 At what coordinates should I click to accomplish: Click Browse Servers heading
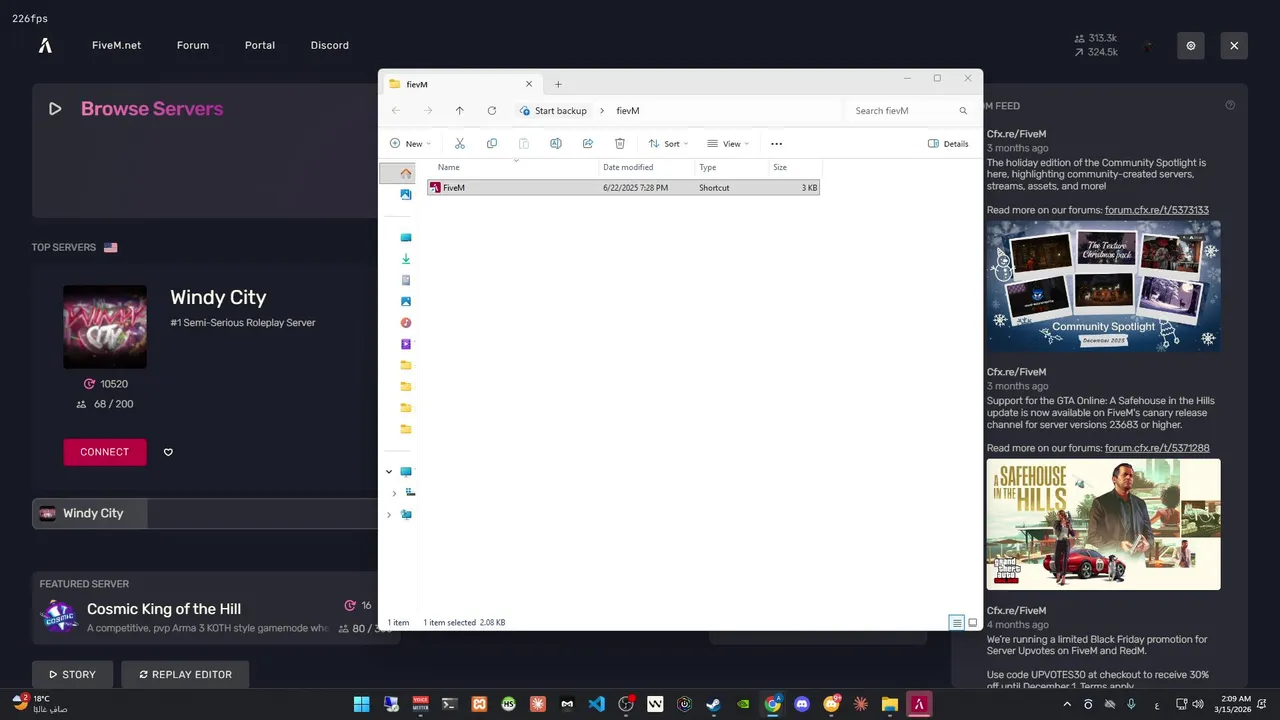click(152, 109)
